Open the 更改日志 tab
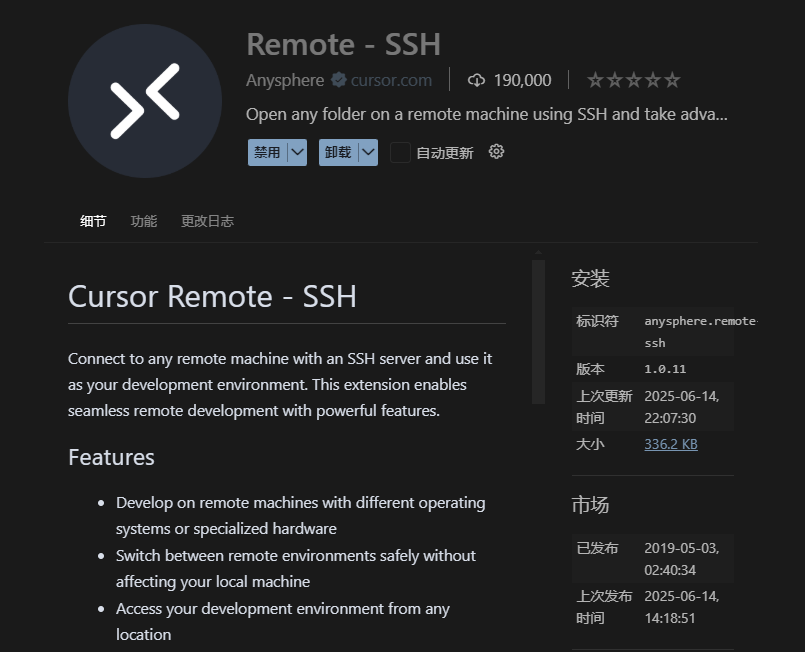Screen dimensions: 805x652 point(207,221)
